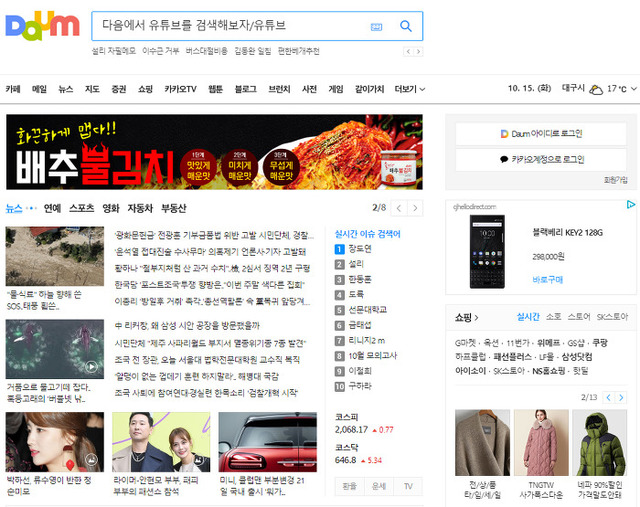Go to next news page arrow
This screenshot has width=640, height=507.
tap(415, 208)
